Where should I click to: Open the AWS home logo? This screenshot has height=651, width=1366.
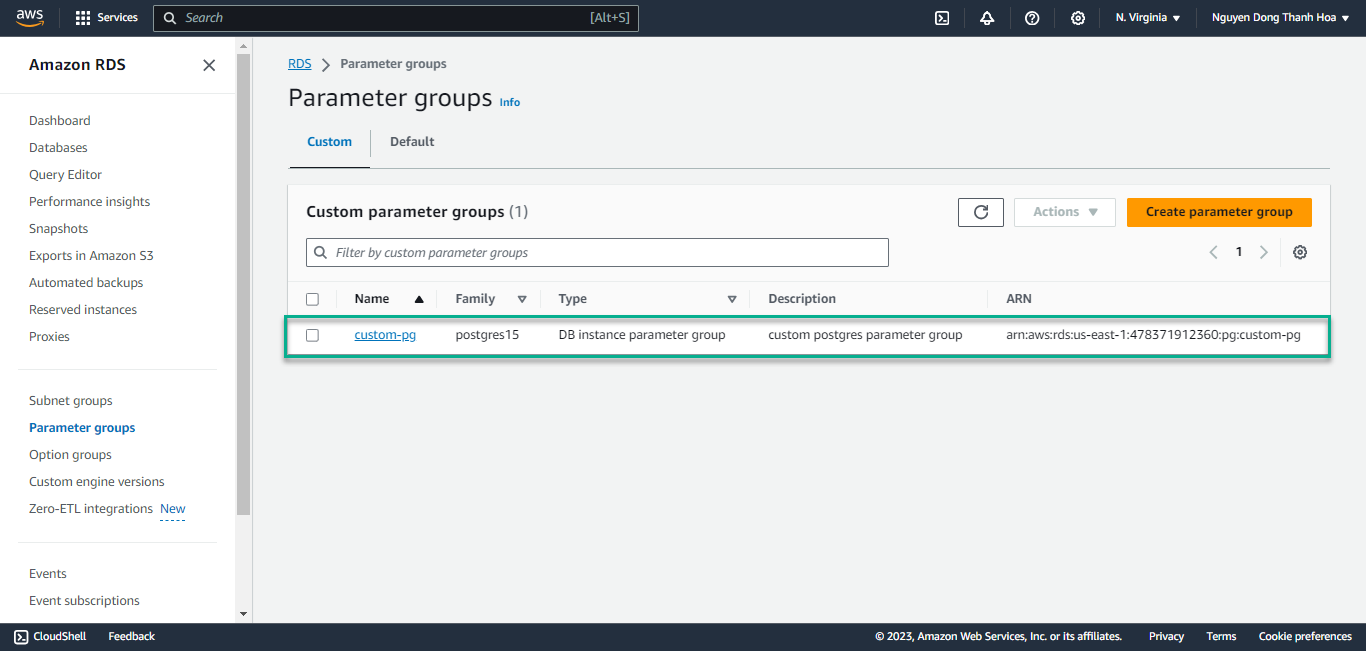[x=30, y=18]
